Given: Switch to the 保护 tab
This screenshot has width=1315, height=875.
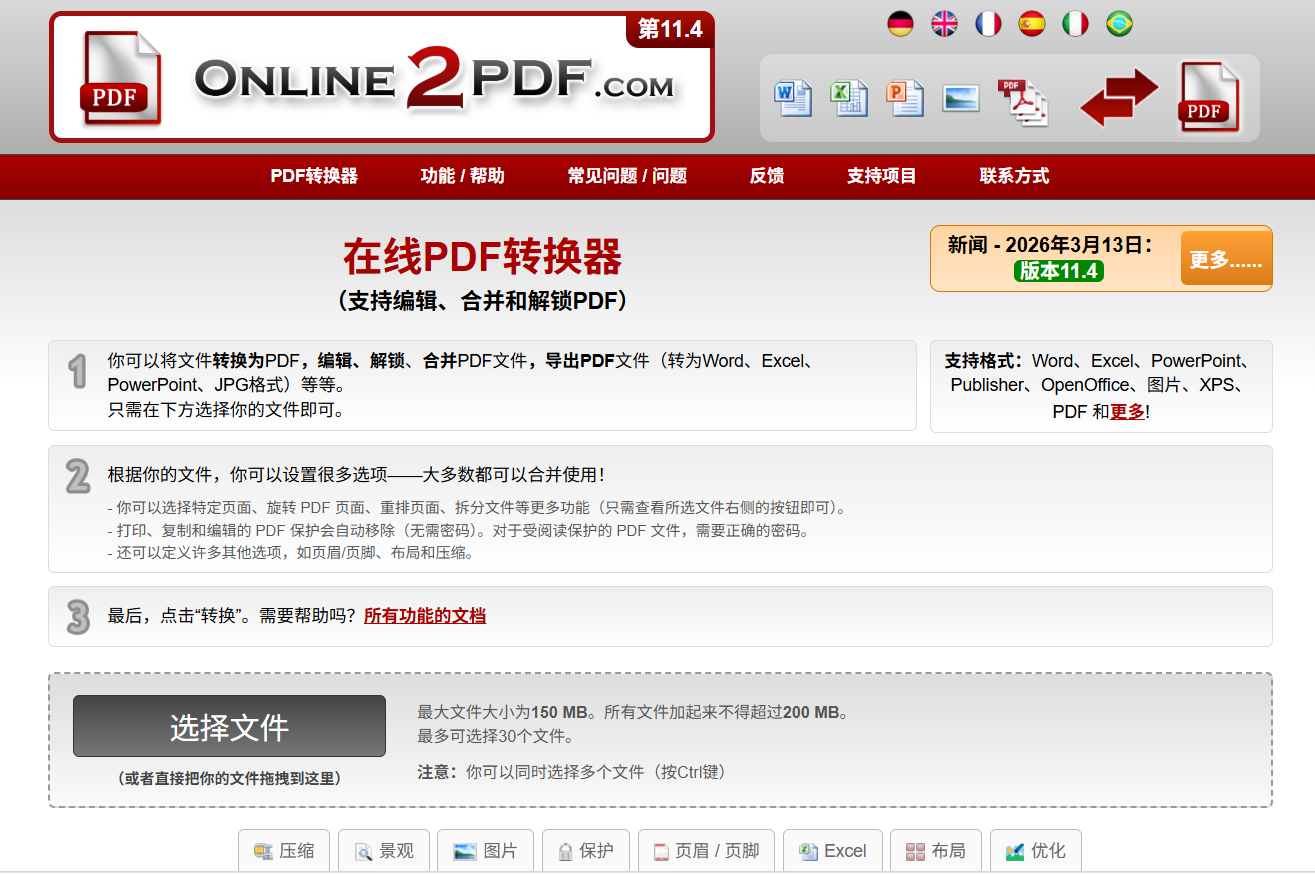Looking at the screenshot, I should (x=586, y=851).
